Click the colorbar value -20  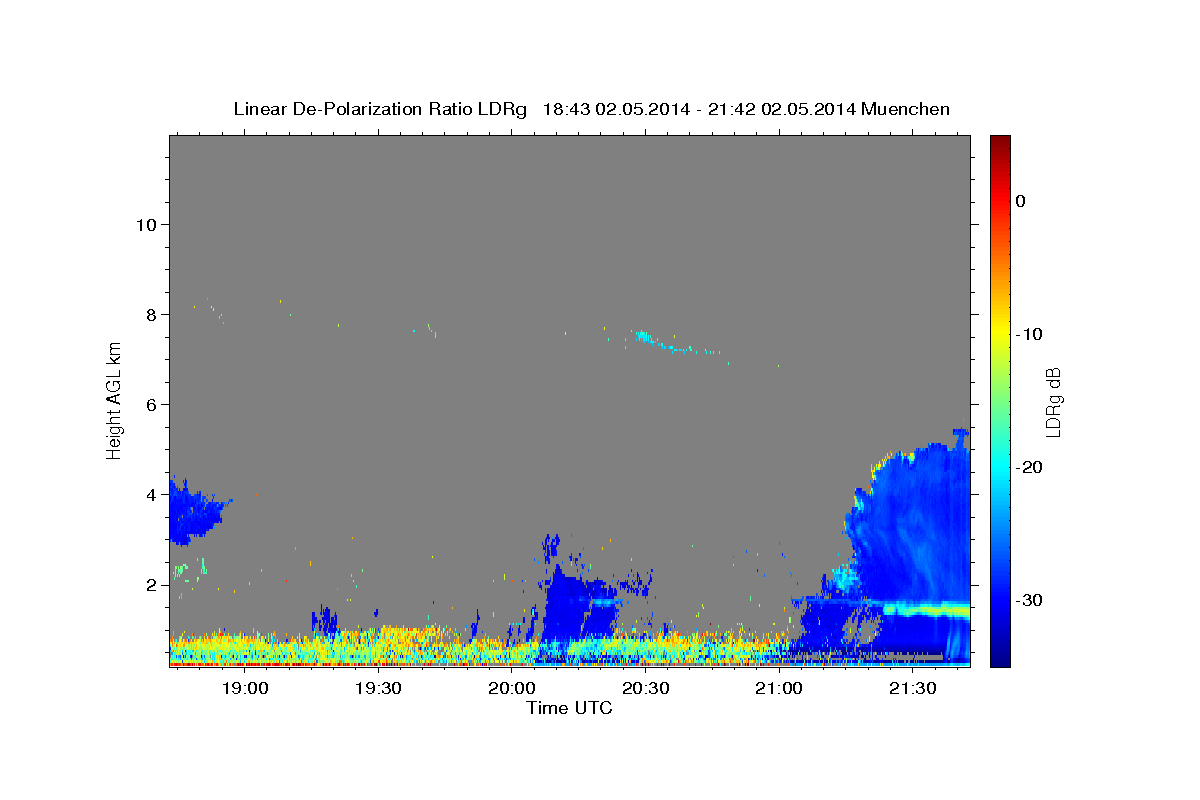pos(1029,467)
